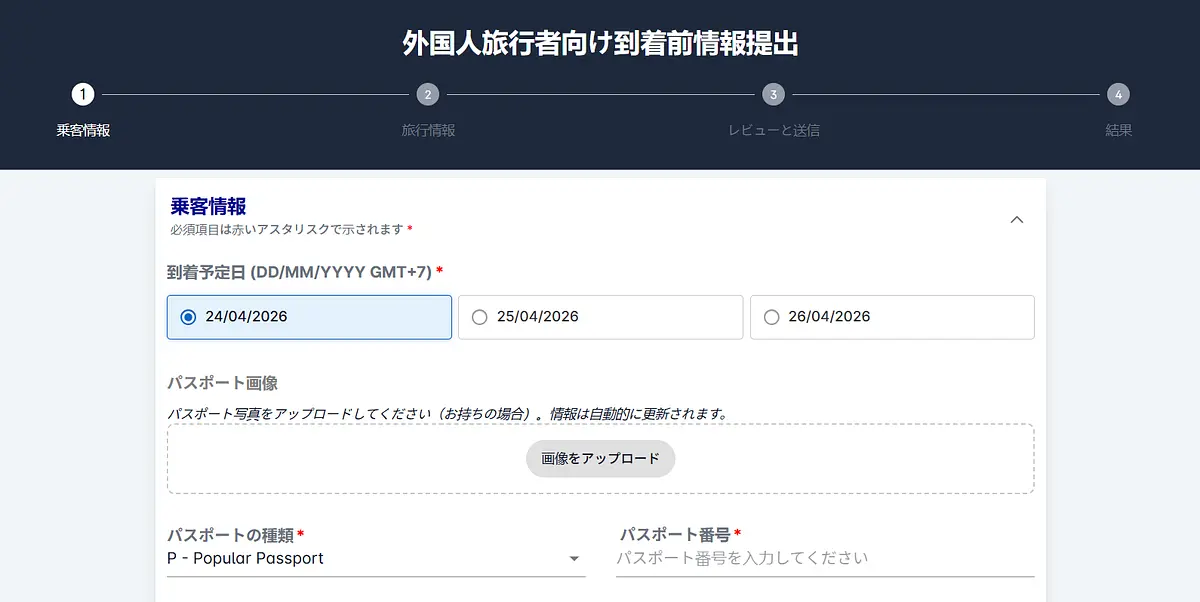Open the パスポートの種類 dropdown
This screenshot has width=1200, height=602.
click(376, 558)
